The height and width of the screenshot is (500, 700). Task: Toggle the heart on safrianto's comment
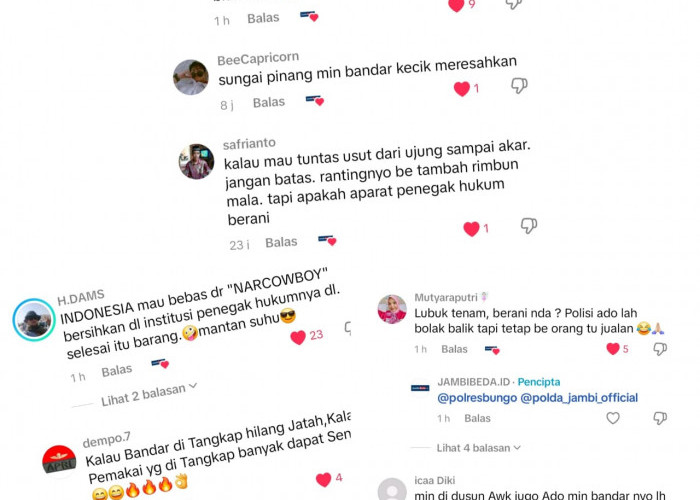(x=471, y=229)
